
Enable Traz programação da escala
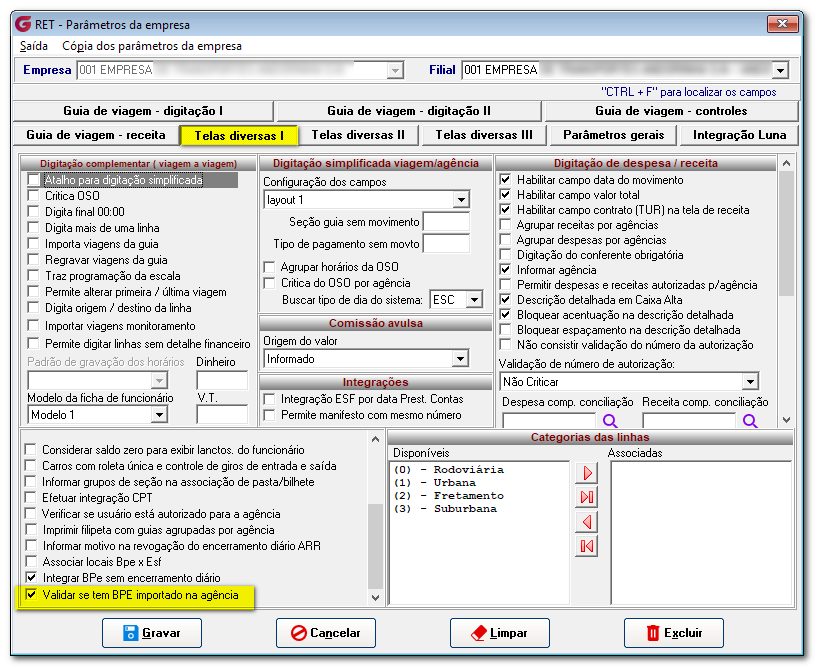34,276
